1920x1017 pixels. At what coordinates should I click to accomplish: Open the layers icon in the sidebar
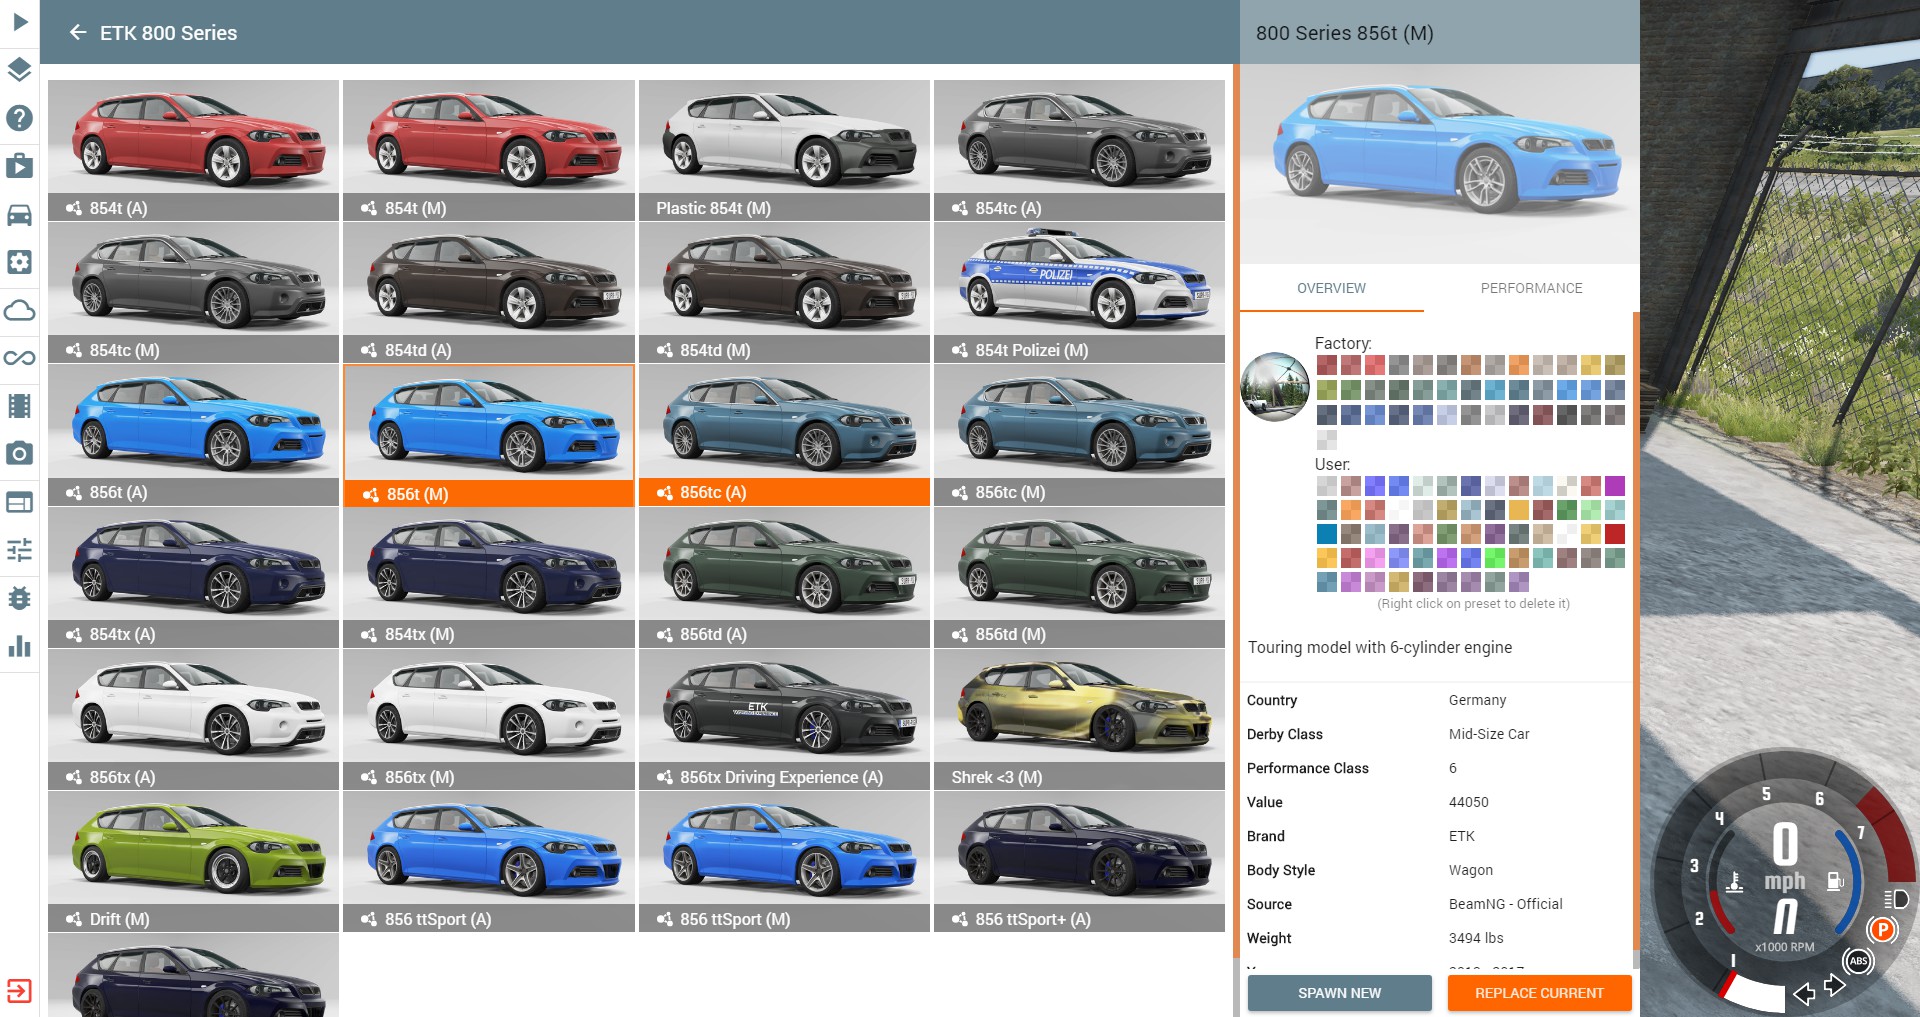pyautogui.click(x=19, y=70)
